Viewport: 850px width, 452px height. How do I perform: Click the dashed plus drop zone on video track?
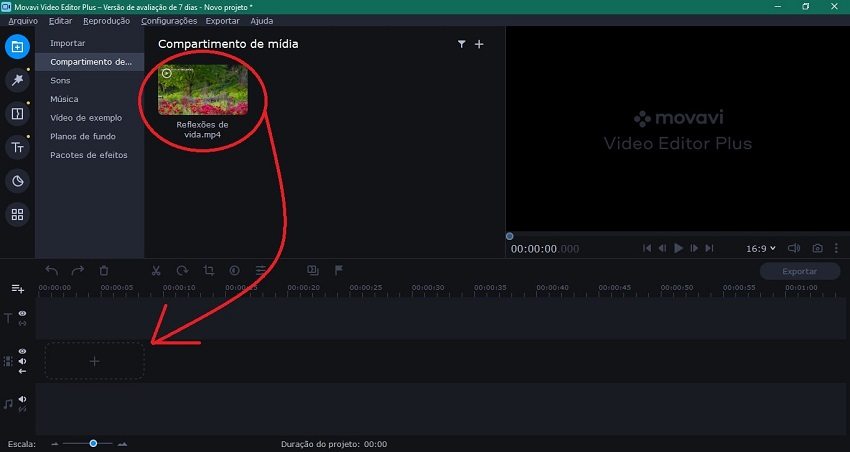(x=94, y=361)
